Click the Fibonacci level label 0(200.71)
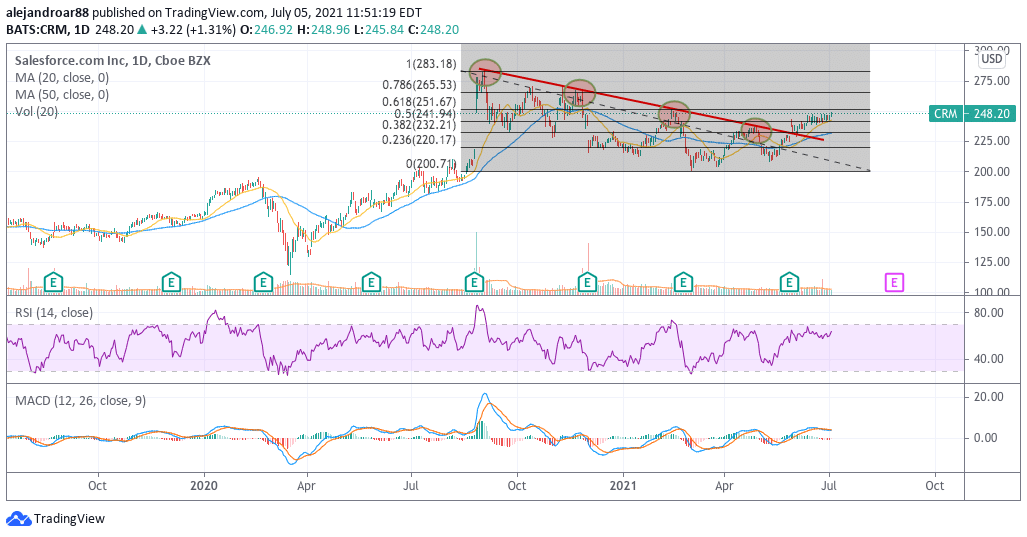This screenshot has height=537, width=1027. coord(431,164)
